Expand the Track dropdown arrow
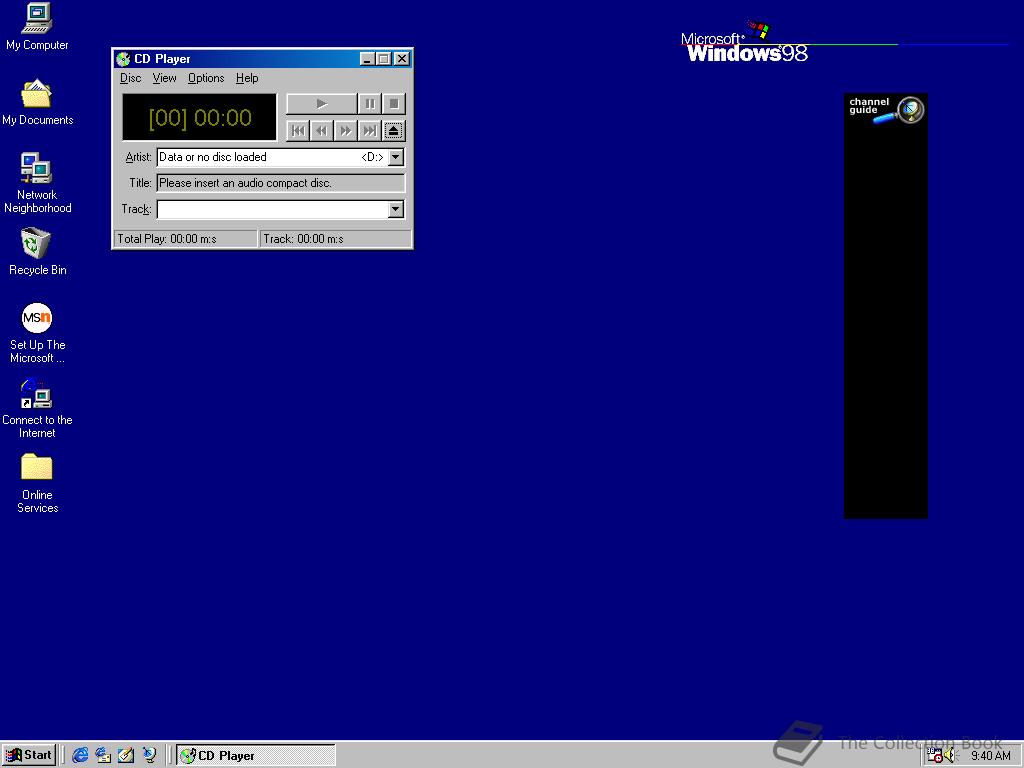 (396, 209)
